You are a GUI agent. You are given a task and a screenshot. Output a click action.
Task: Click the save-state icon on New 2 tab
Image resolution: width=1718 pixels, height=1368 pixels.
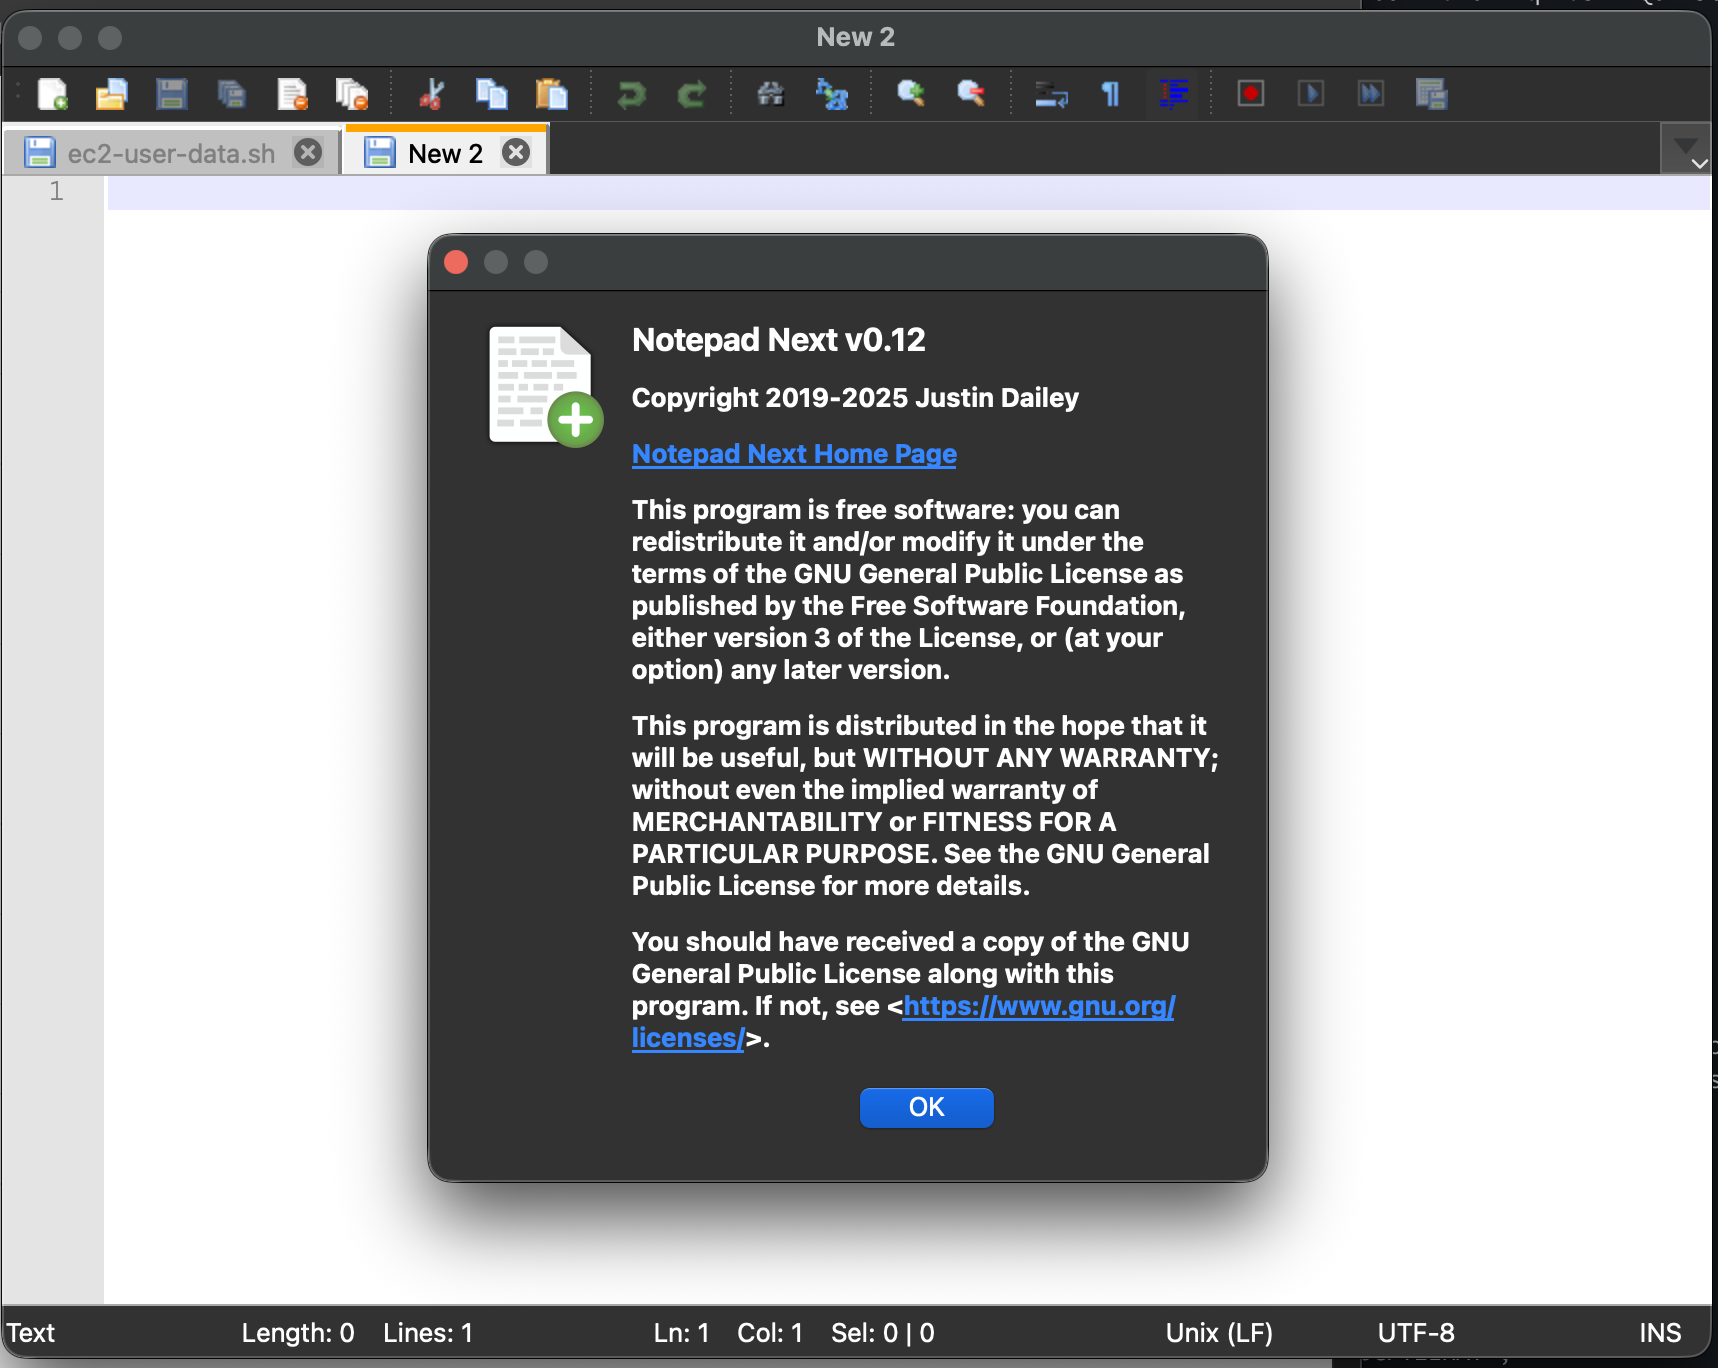pos(379,152)
